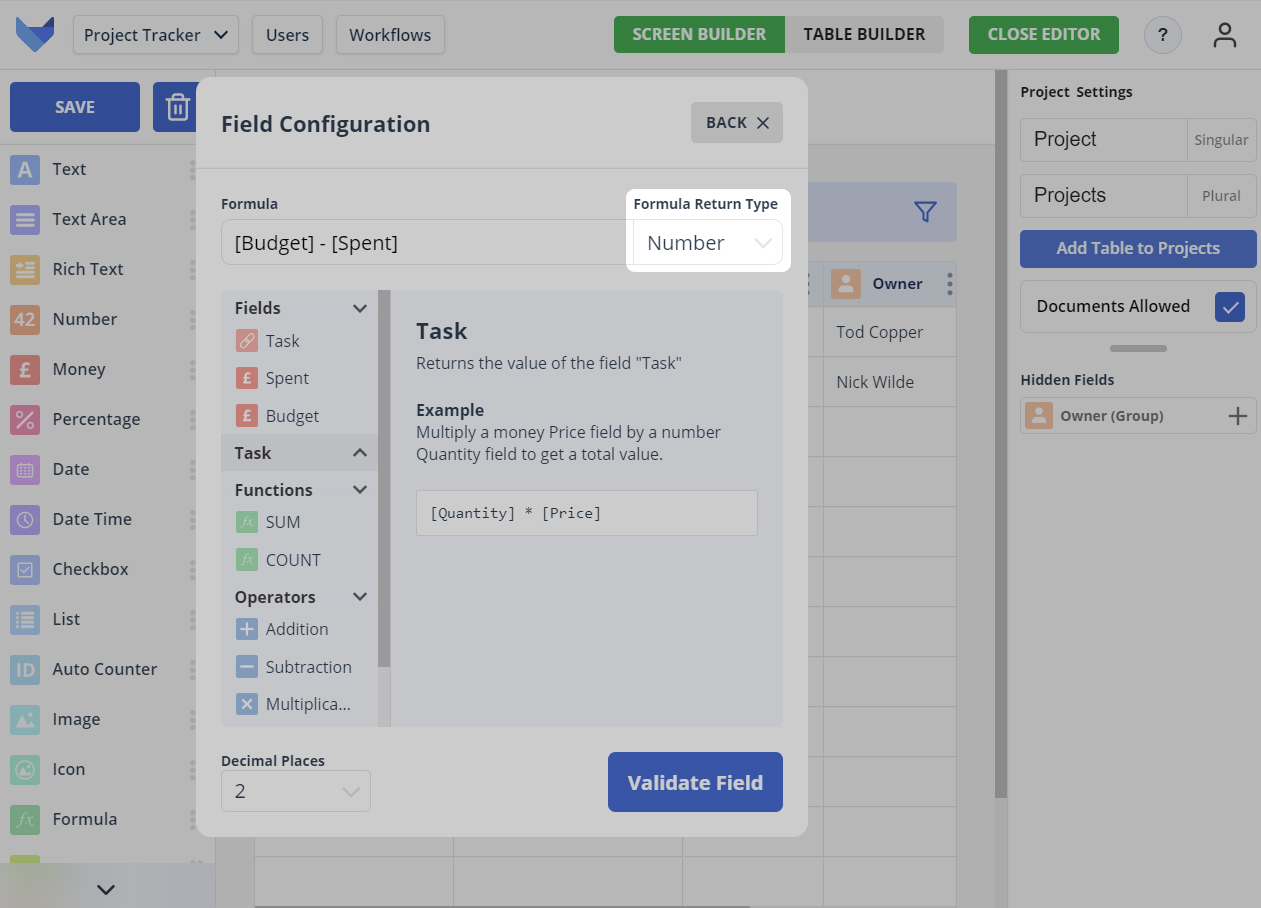This screenshot has width=1261, height=908.
Task: Click the Close Editor button
Action: click(x=1044, y=35)
